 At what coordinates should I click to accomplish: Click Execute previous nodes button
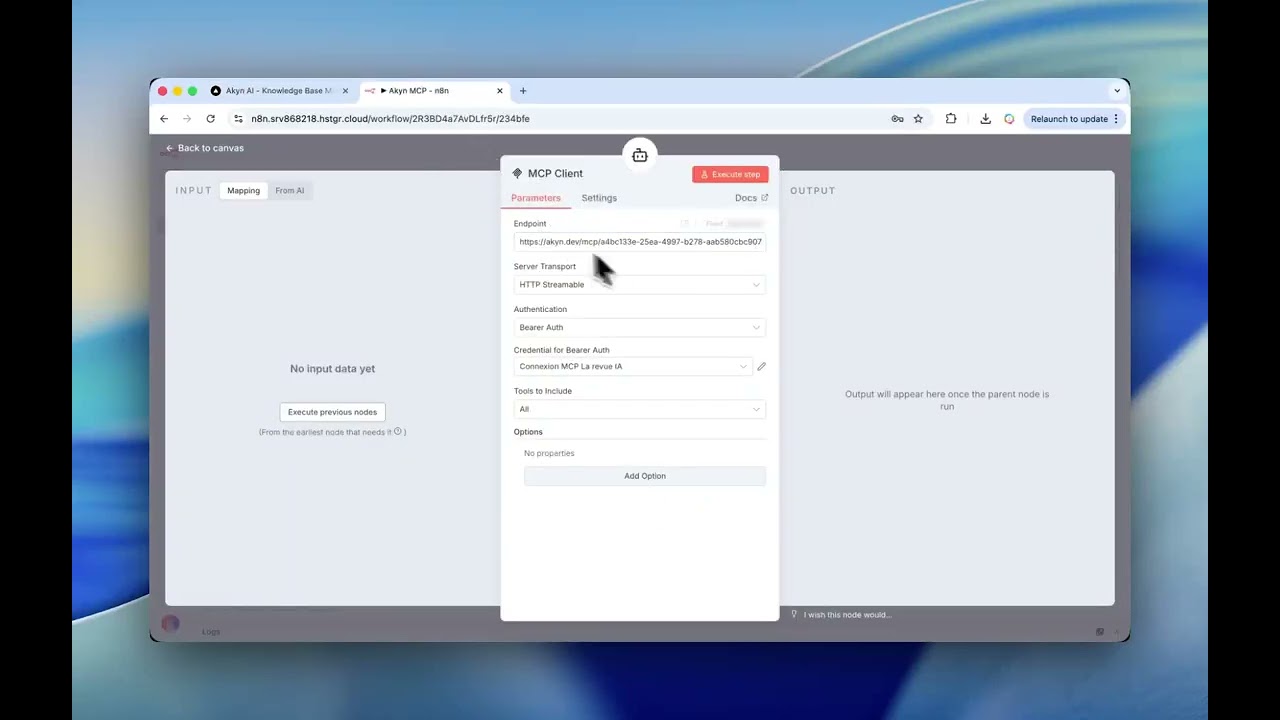click(332, 412)
